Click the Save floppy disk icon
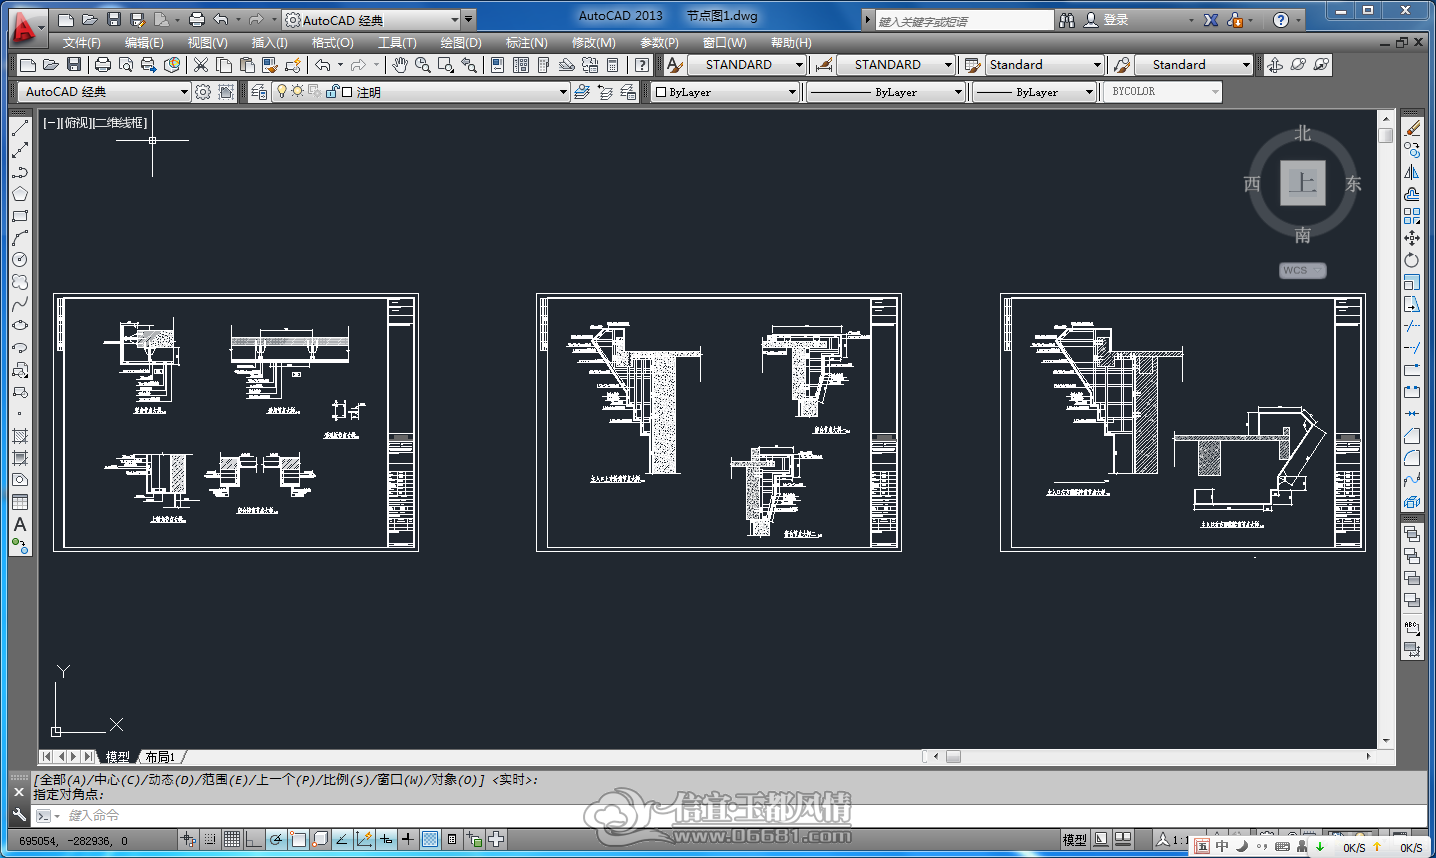 [74, 65]
